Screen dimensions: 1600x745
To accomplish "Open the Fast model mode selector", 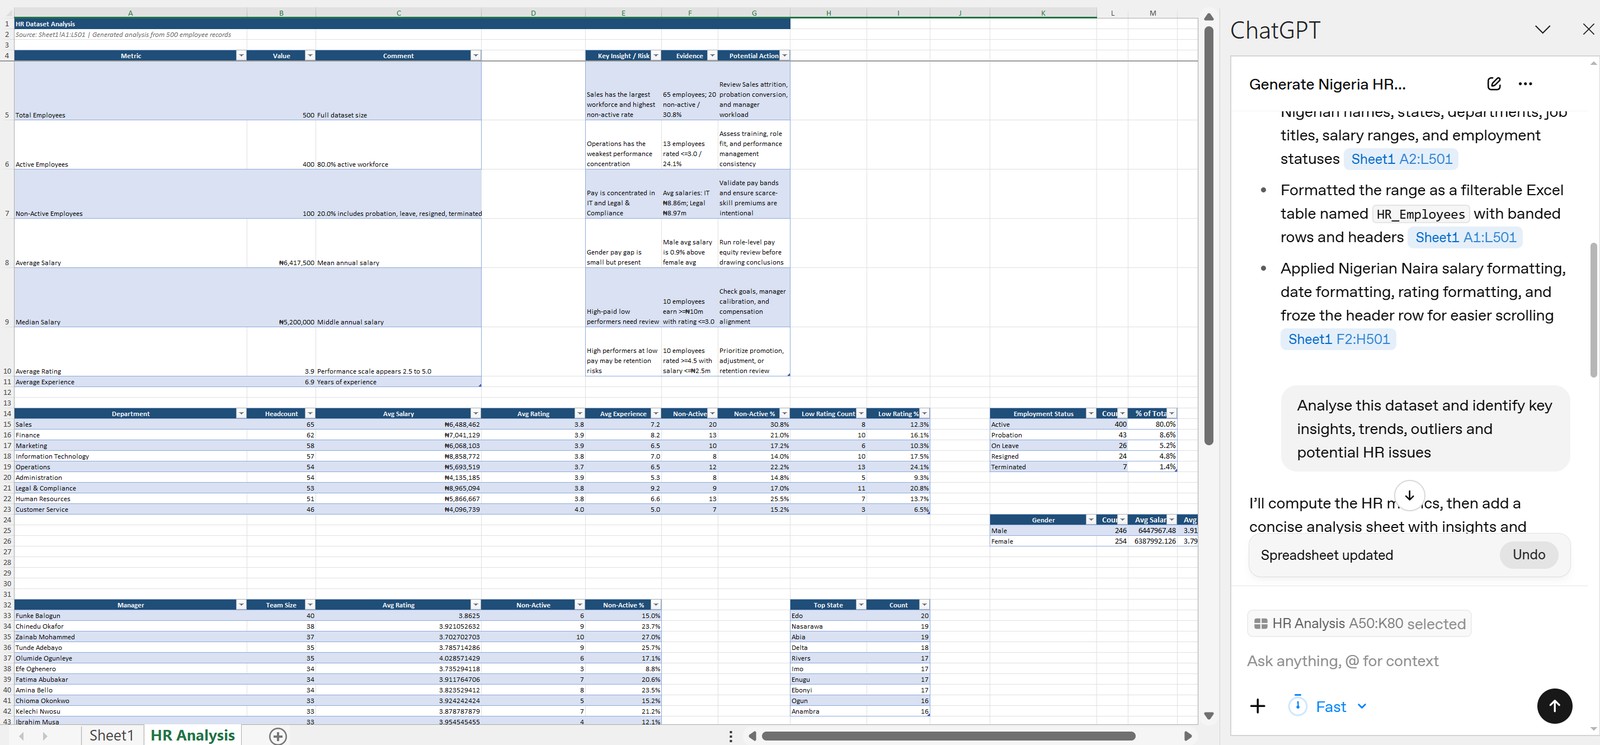I will [1328, 706].
